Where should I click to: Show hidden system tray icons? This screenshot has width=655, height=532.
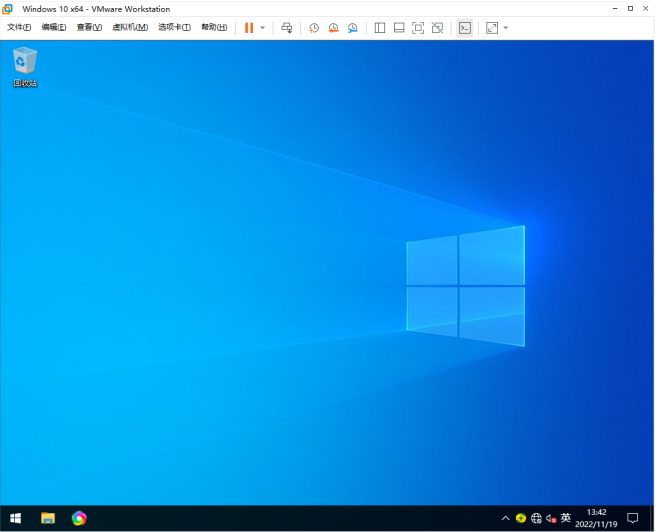(x=505, y=518)
